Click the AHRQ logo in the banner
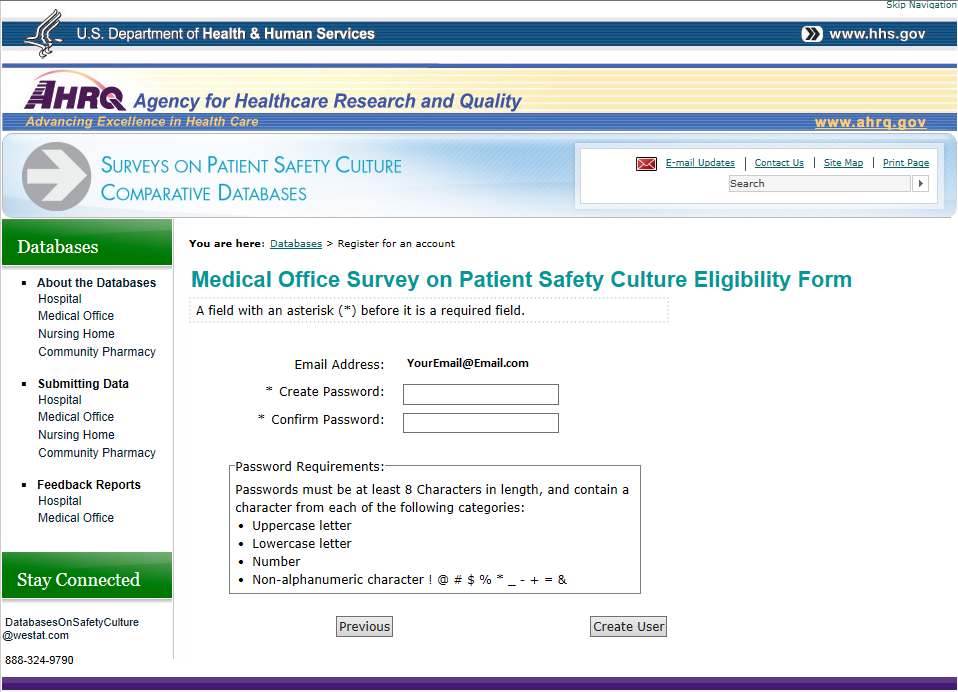The image size is (958, 692). point(75,95)
